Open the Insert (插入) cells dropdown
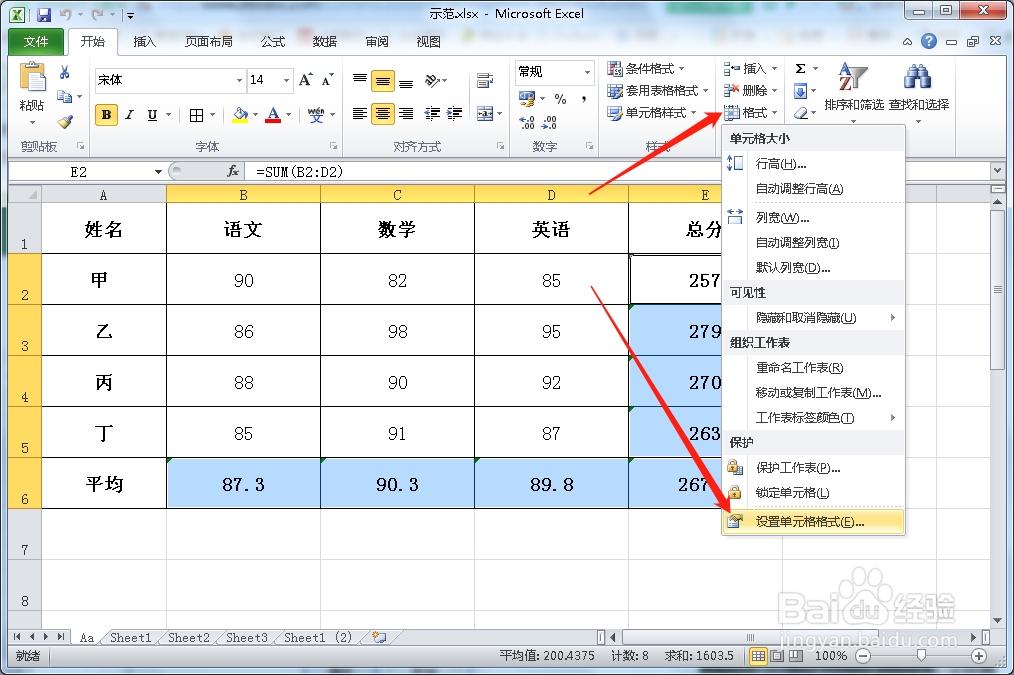The image size is (1014, 675). click(750, 69)
